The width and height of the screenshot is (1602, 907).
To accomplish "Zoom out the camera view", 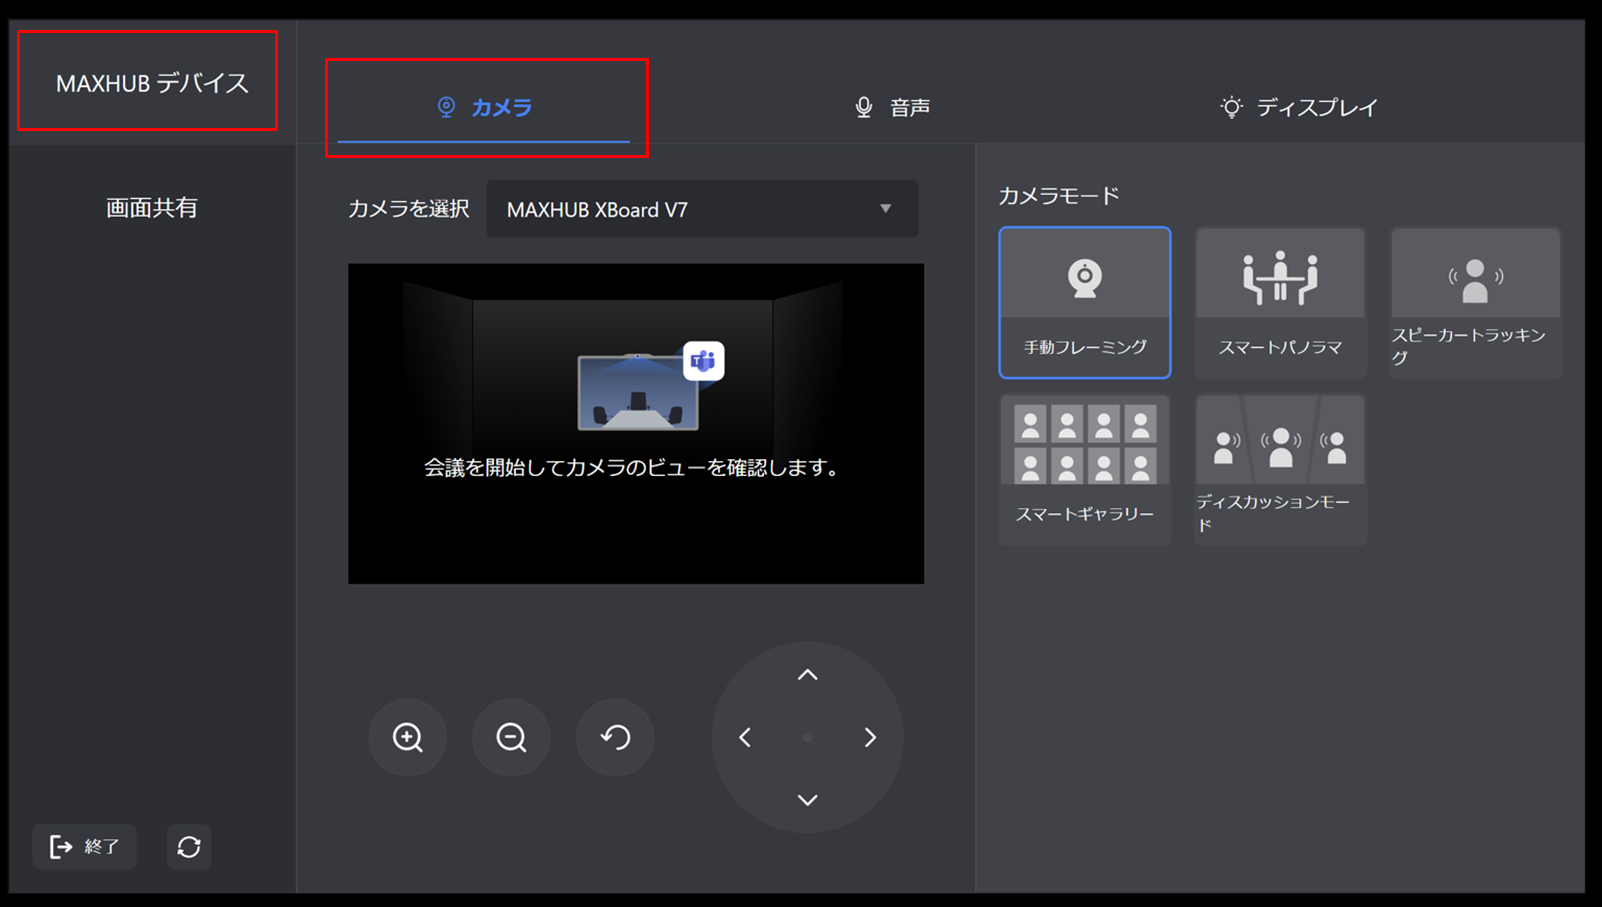I will (x=511, y=738).
